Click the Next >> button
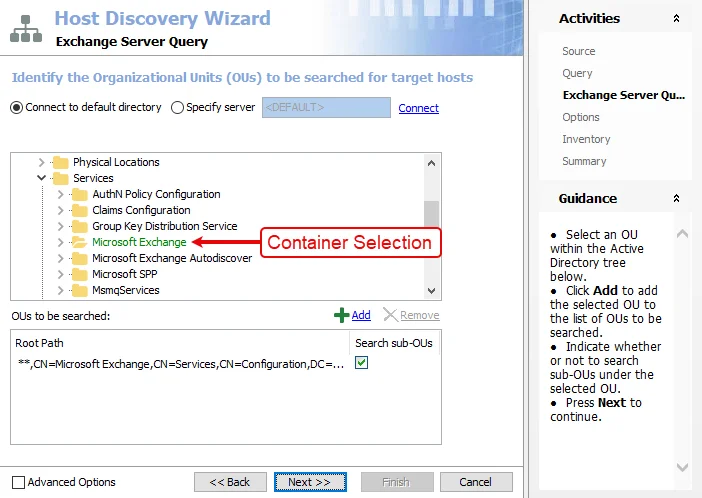 [310, 482]
